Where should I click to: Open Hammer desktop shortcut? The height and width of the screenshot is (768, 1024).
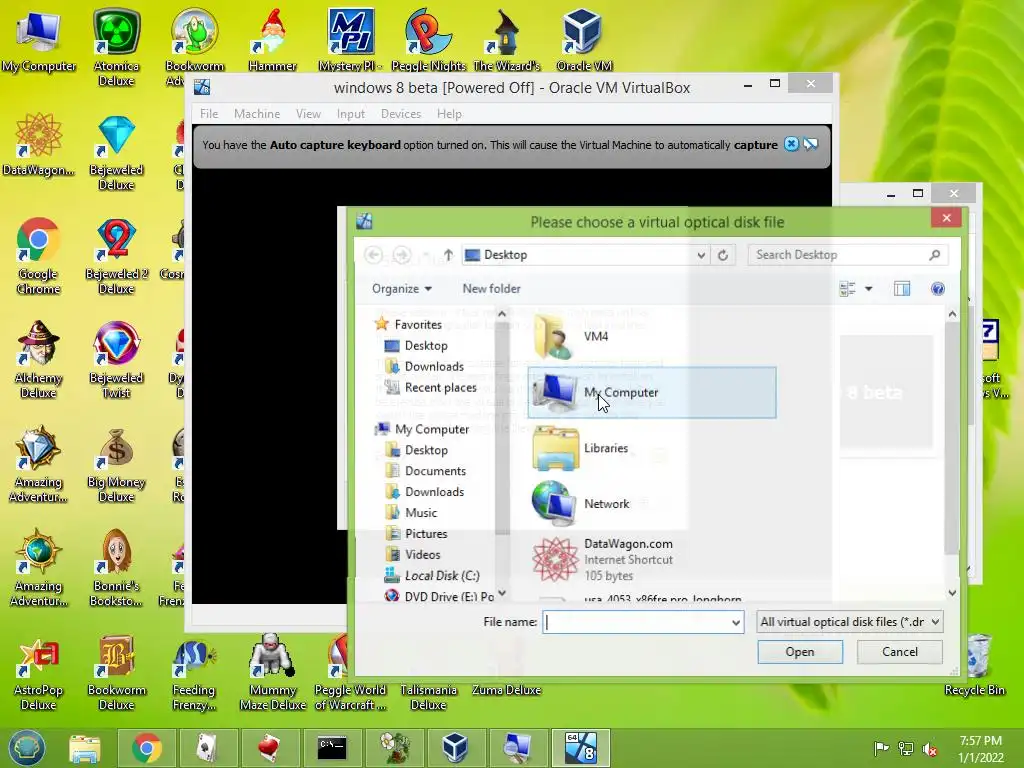272,40
